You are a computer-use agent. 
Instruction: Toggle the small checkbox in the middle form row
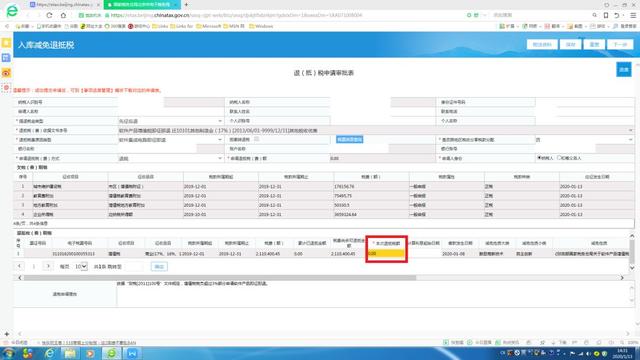coord(256,139)
